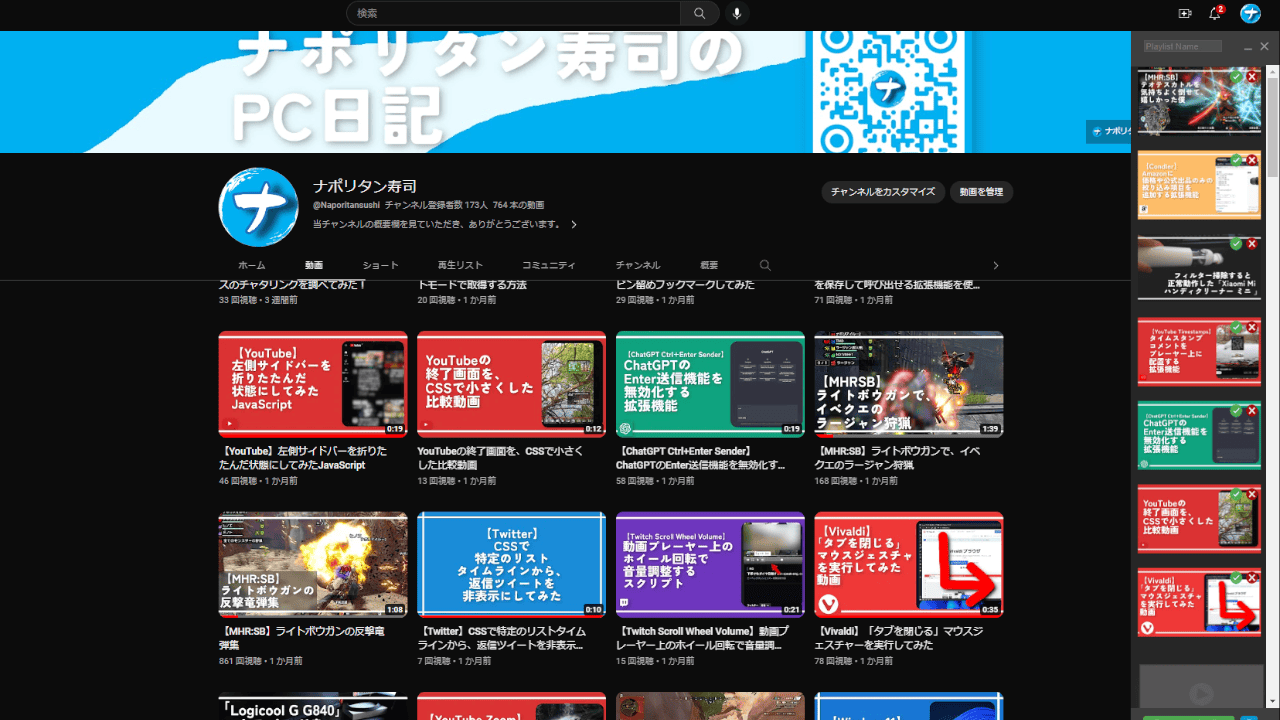Play Vivaldi マウスジェスチャー thumbnail in main grid
This screenshot has height=720, width=1280.
(909, 565)
